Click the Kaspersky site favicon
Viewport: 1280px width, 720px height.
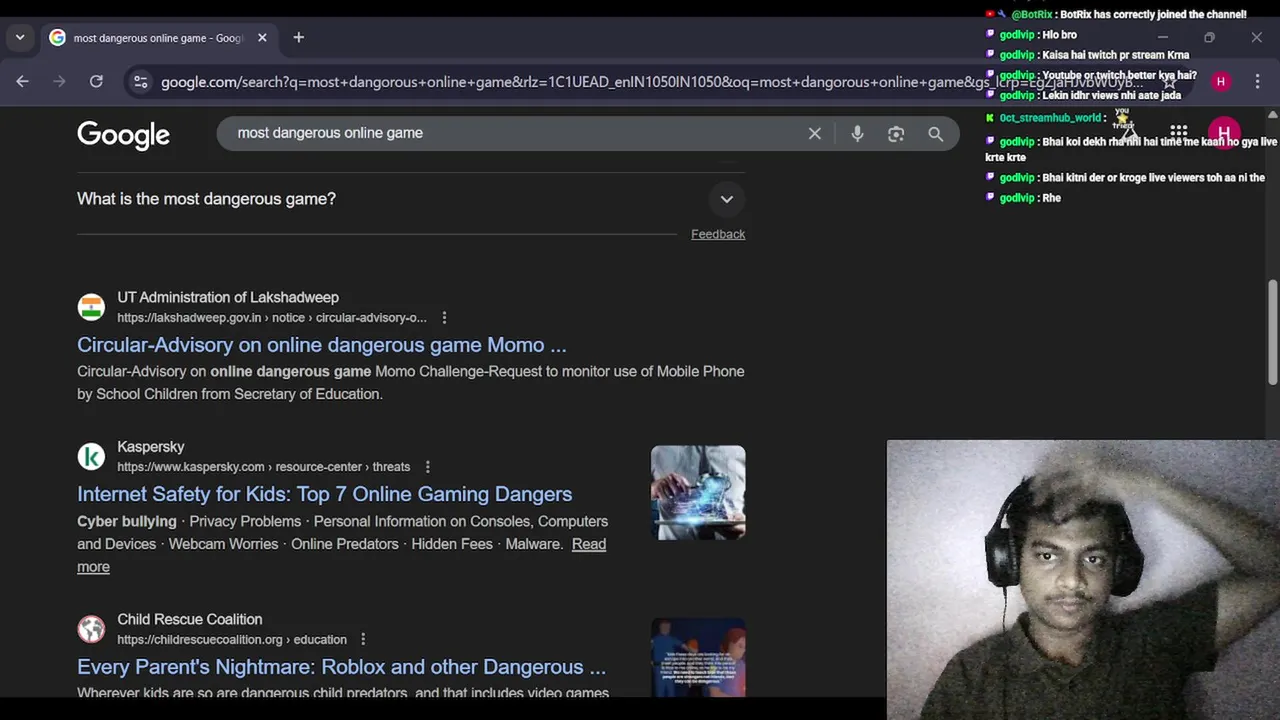pos(91,456)
